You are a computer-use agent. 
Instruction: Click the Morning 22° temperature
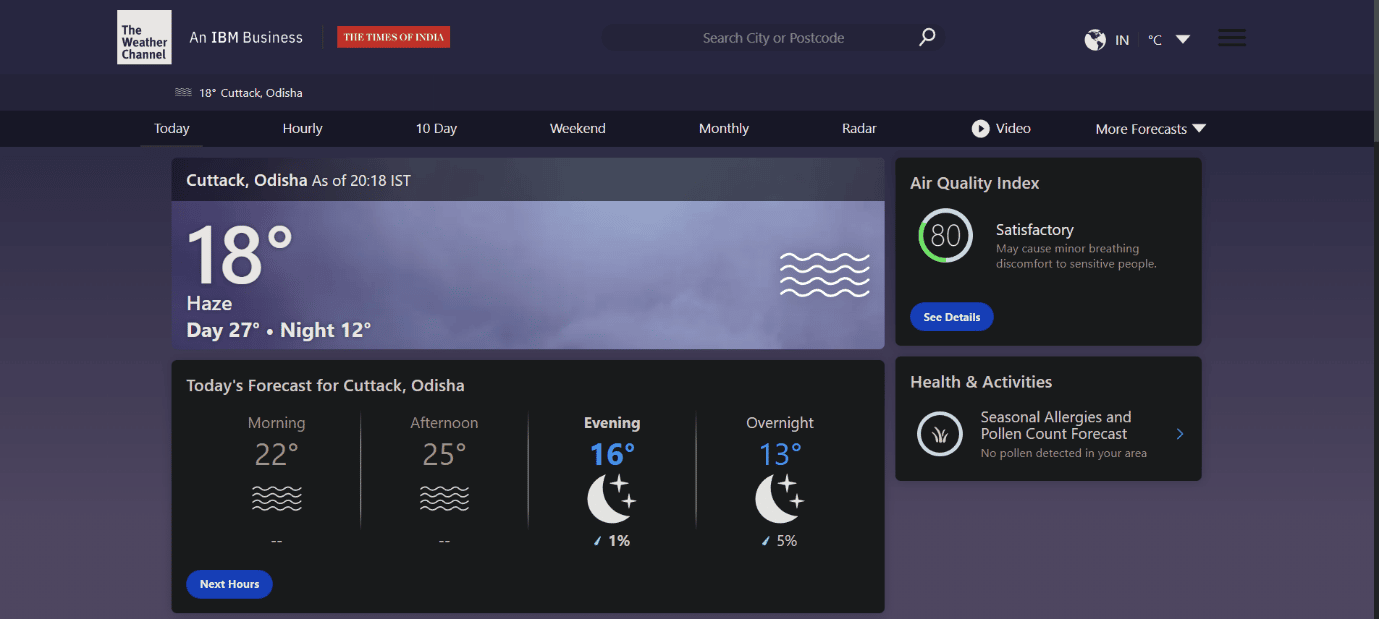277,454
